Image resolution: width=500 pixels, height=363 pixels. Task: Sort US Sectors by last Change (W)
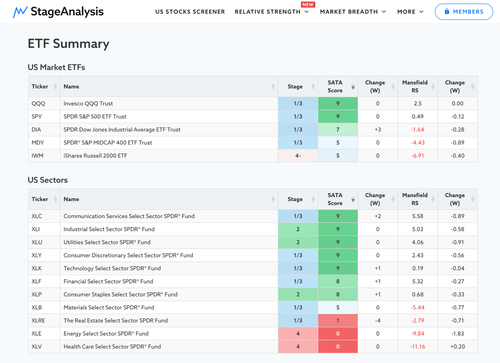[458, 199]
